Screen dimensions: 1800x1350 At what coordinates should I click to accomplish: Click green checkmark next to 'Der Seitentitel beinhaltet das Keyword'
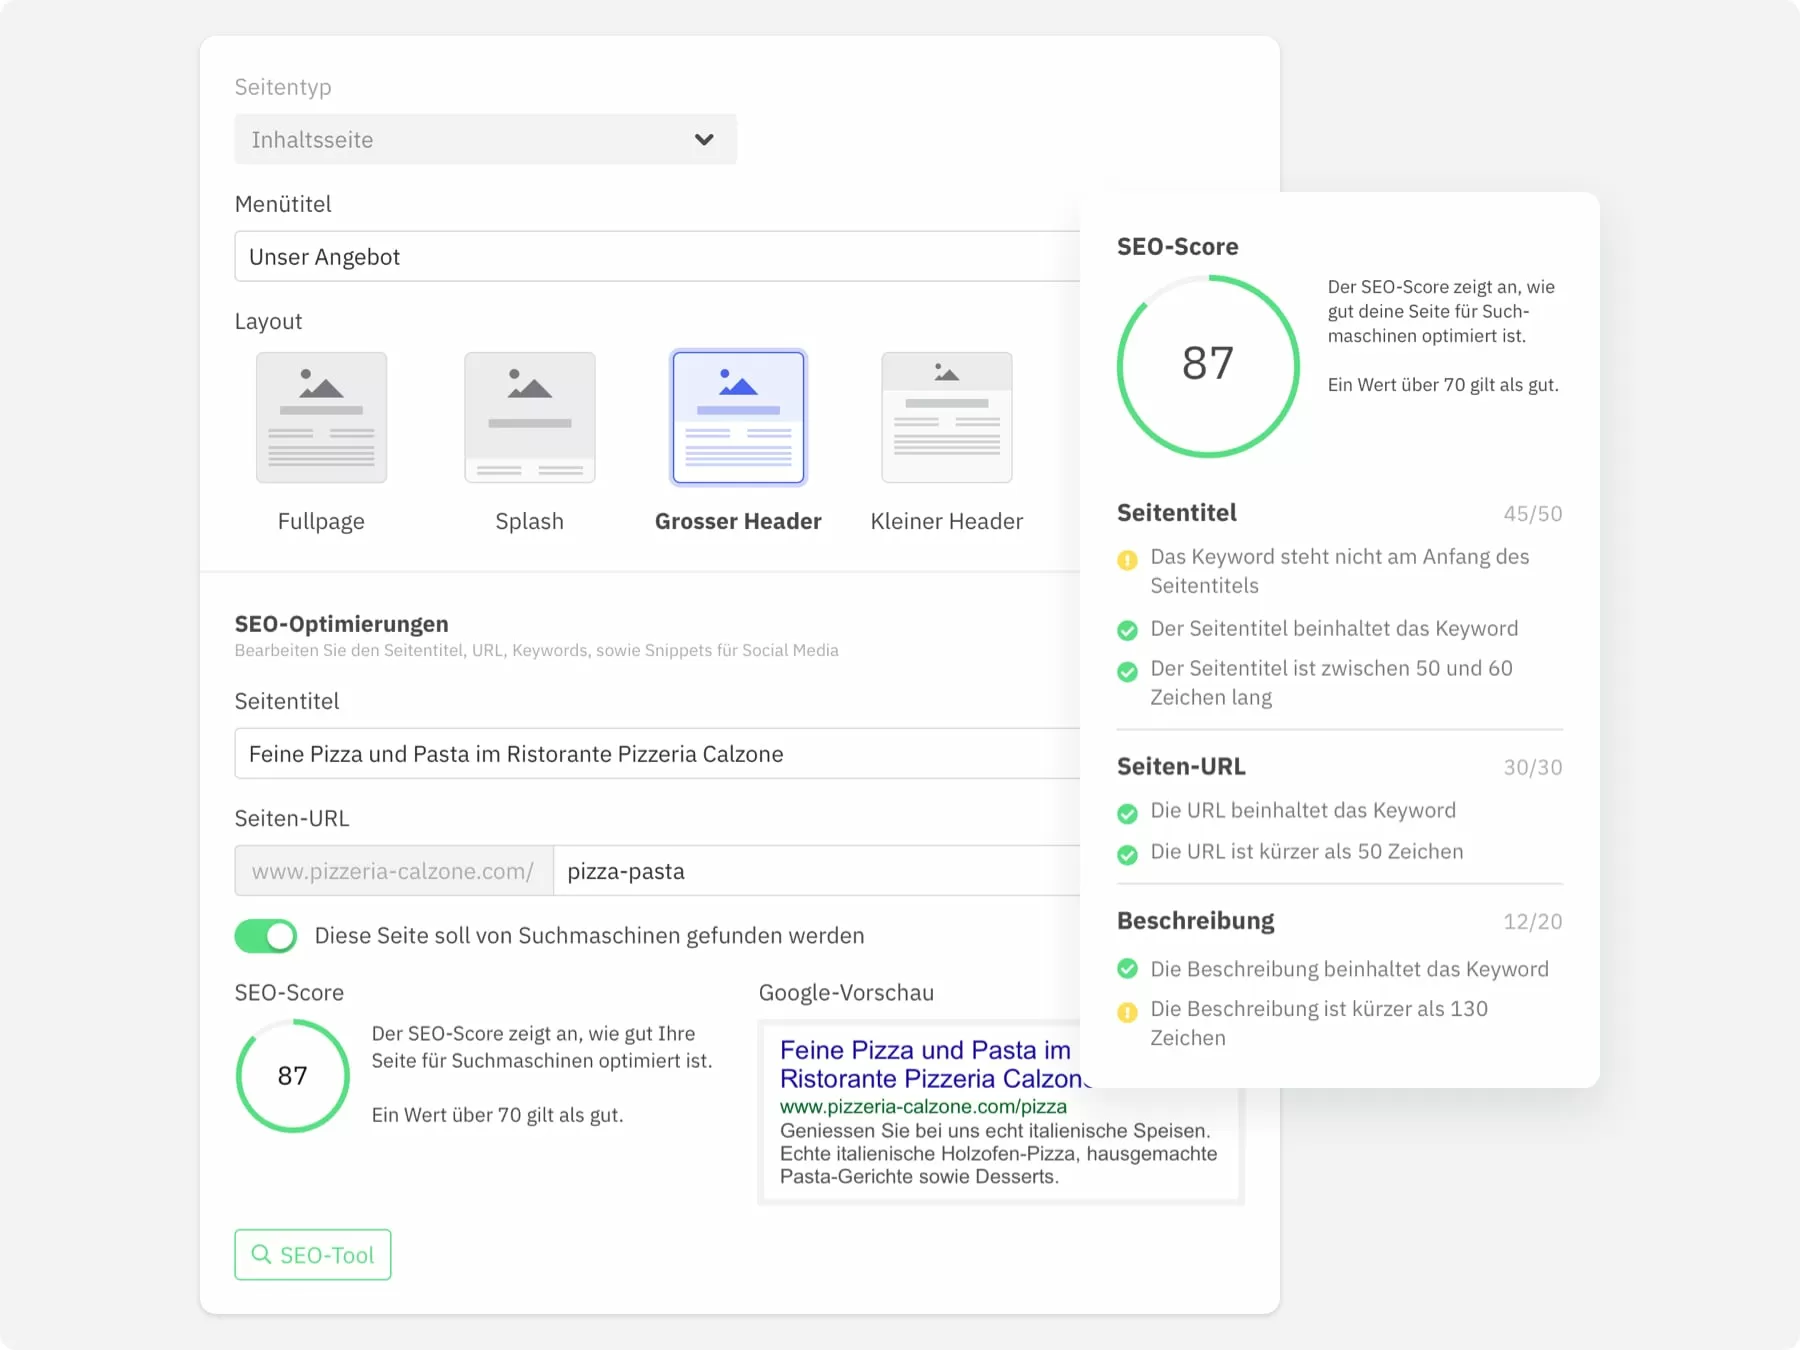1127,630
